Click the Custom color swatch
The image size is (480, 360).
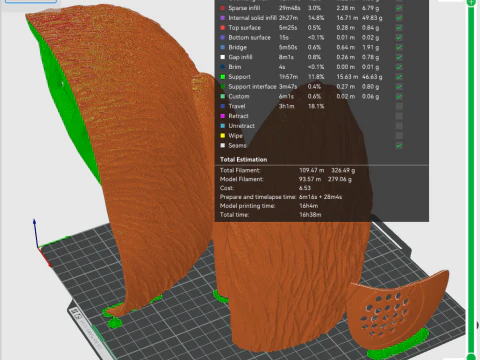tap(223, 96)
